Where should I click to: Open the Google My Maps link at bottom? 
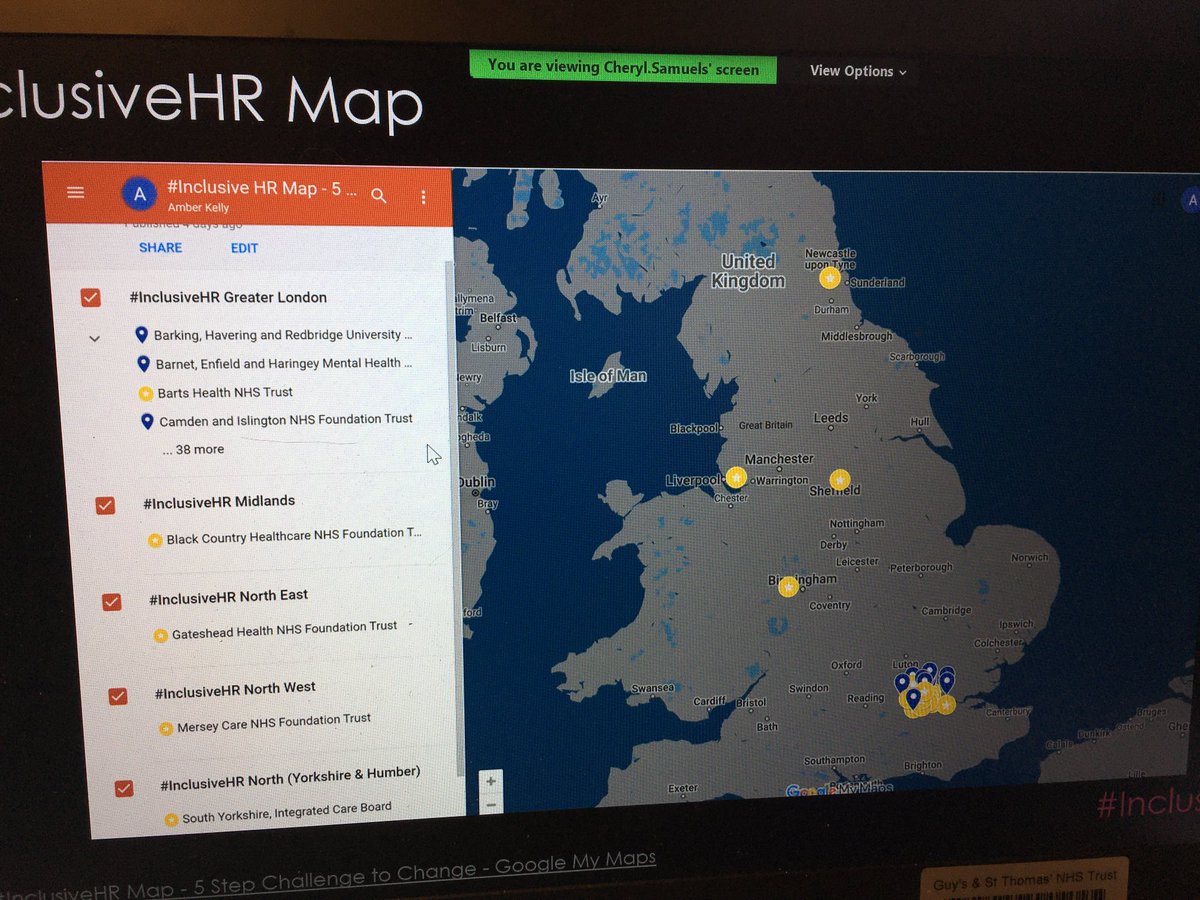click(577, 857)
